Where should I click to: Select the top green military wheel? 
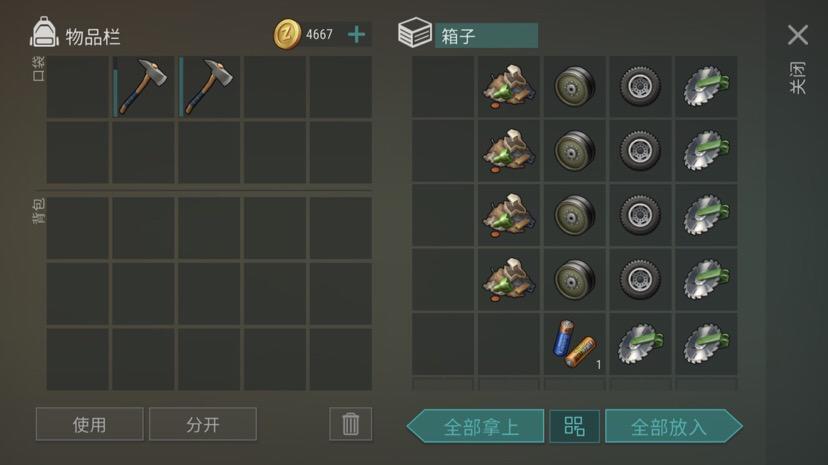click(574, 87)
